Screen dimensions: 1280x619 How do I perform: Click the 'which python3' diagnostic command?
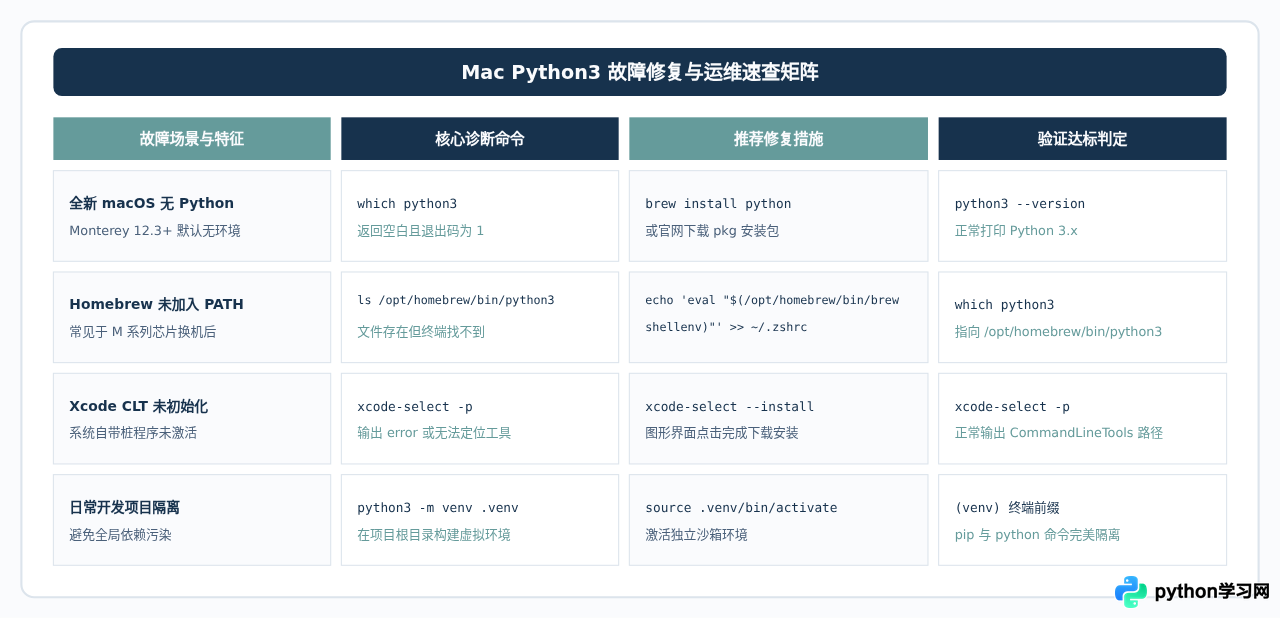[x=407, y=204]
